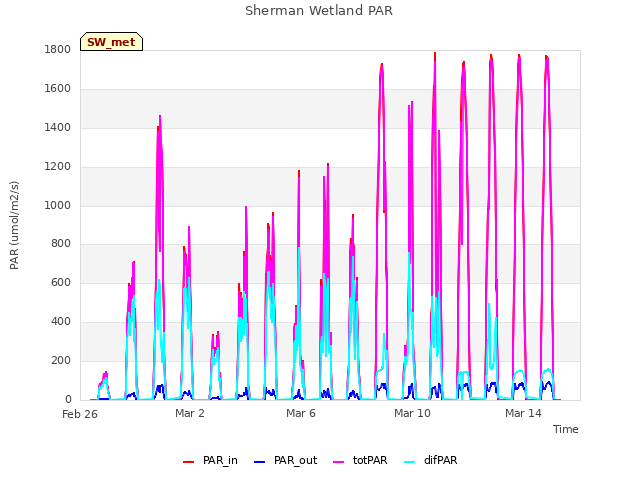Click the 1800 y-axis tick label
640x480 pixels.
(58, 49)
